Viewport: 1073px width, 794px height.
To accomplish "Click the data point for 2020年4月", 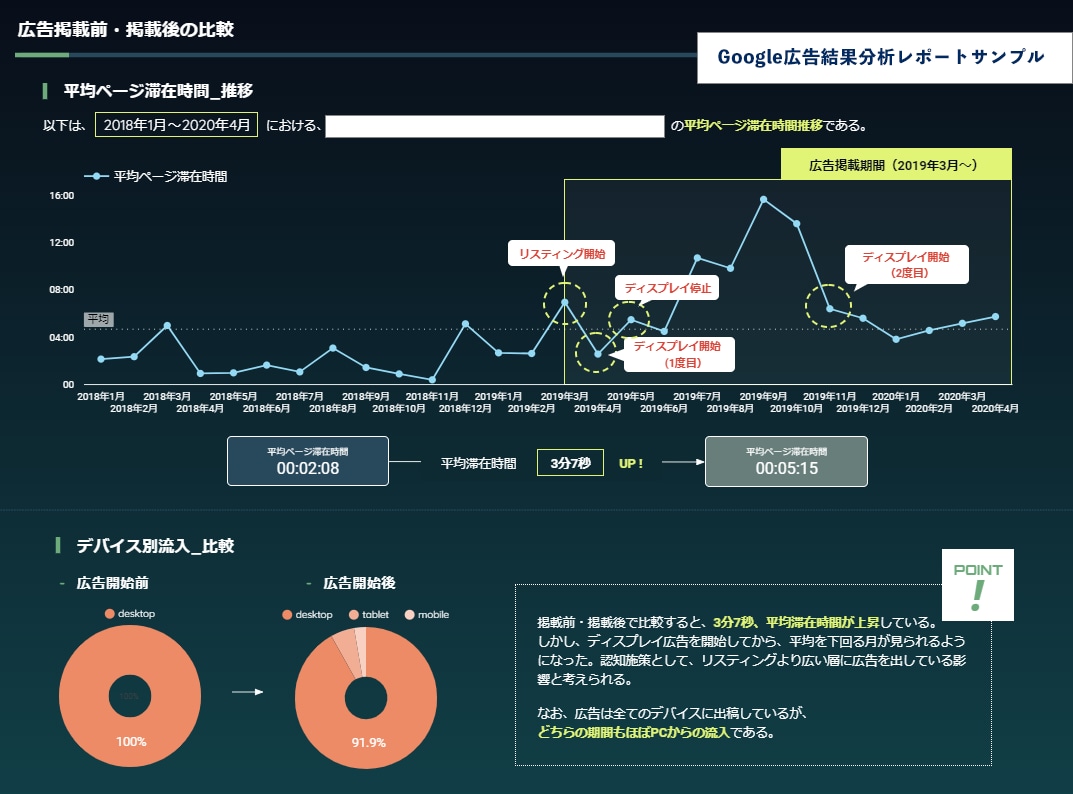I will click(996, 317).
